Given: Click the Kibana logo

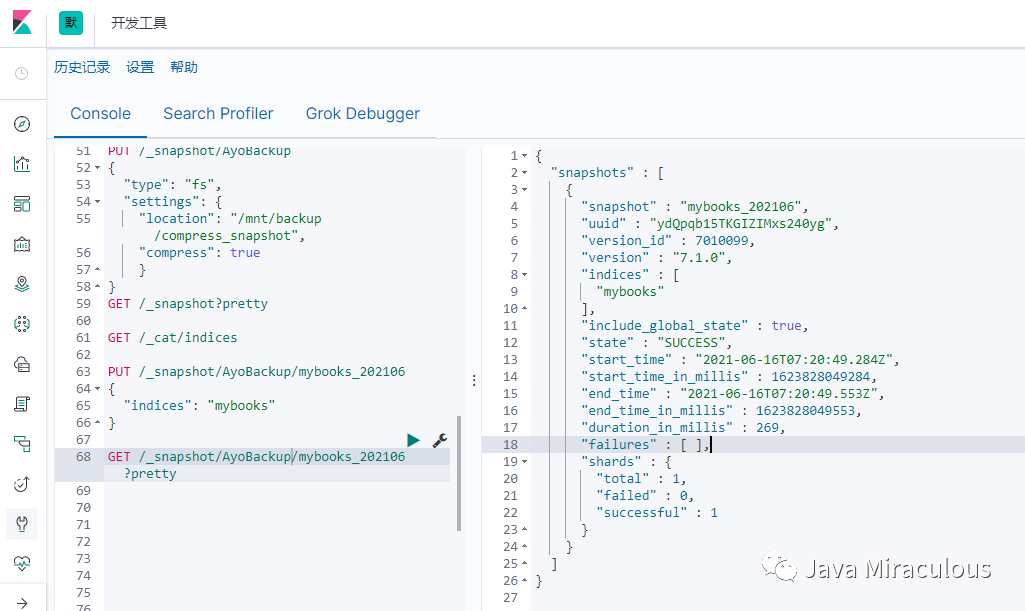Looking at the screenshot, I should [22, 23].
